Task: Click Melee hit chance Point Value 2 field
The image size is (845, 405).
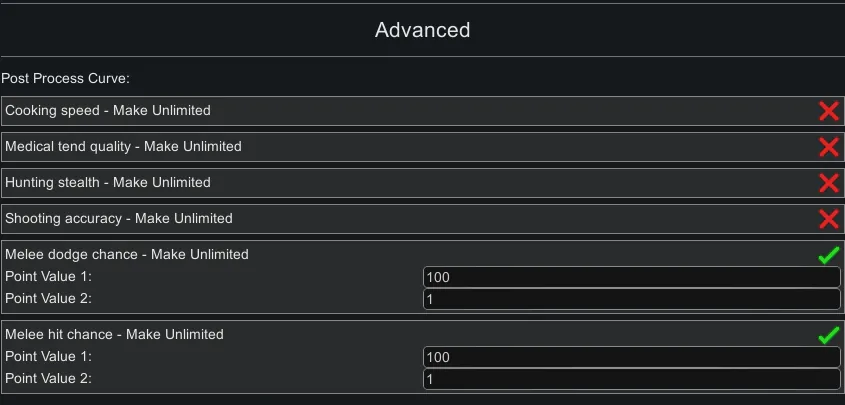Action: [x=631, y=379]
